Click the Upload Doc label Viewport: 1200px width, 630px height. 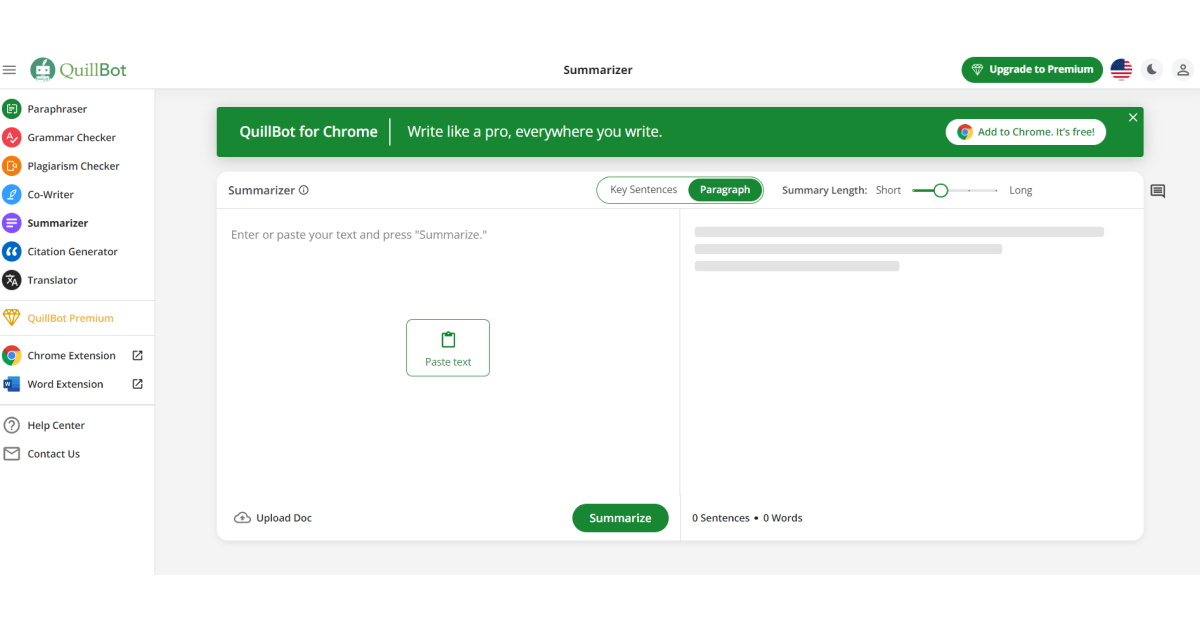click(x=284, y=518)
